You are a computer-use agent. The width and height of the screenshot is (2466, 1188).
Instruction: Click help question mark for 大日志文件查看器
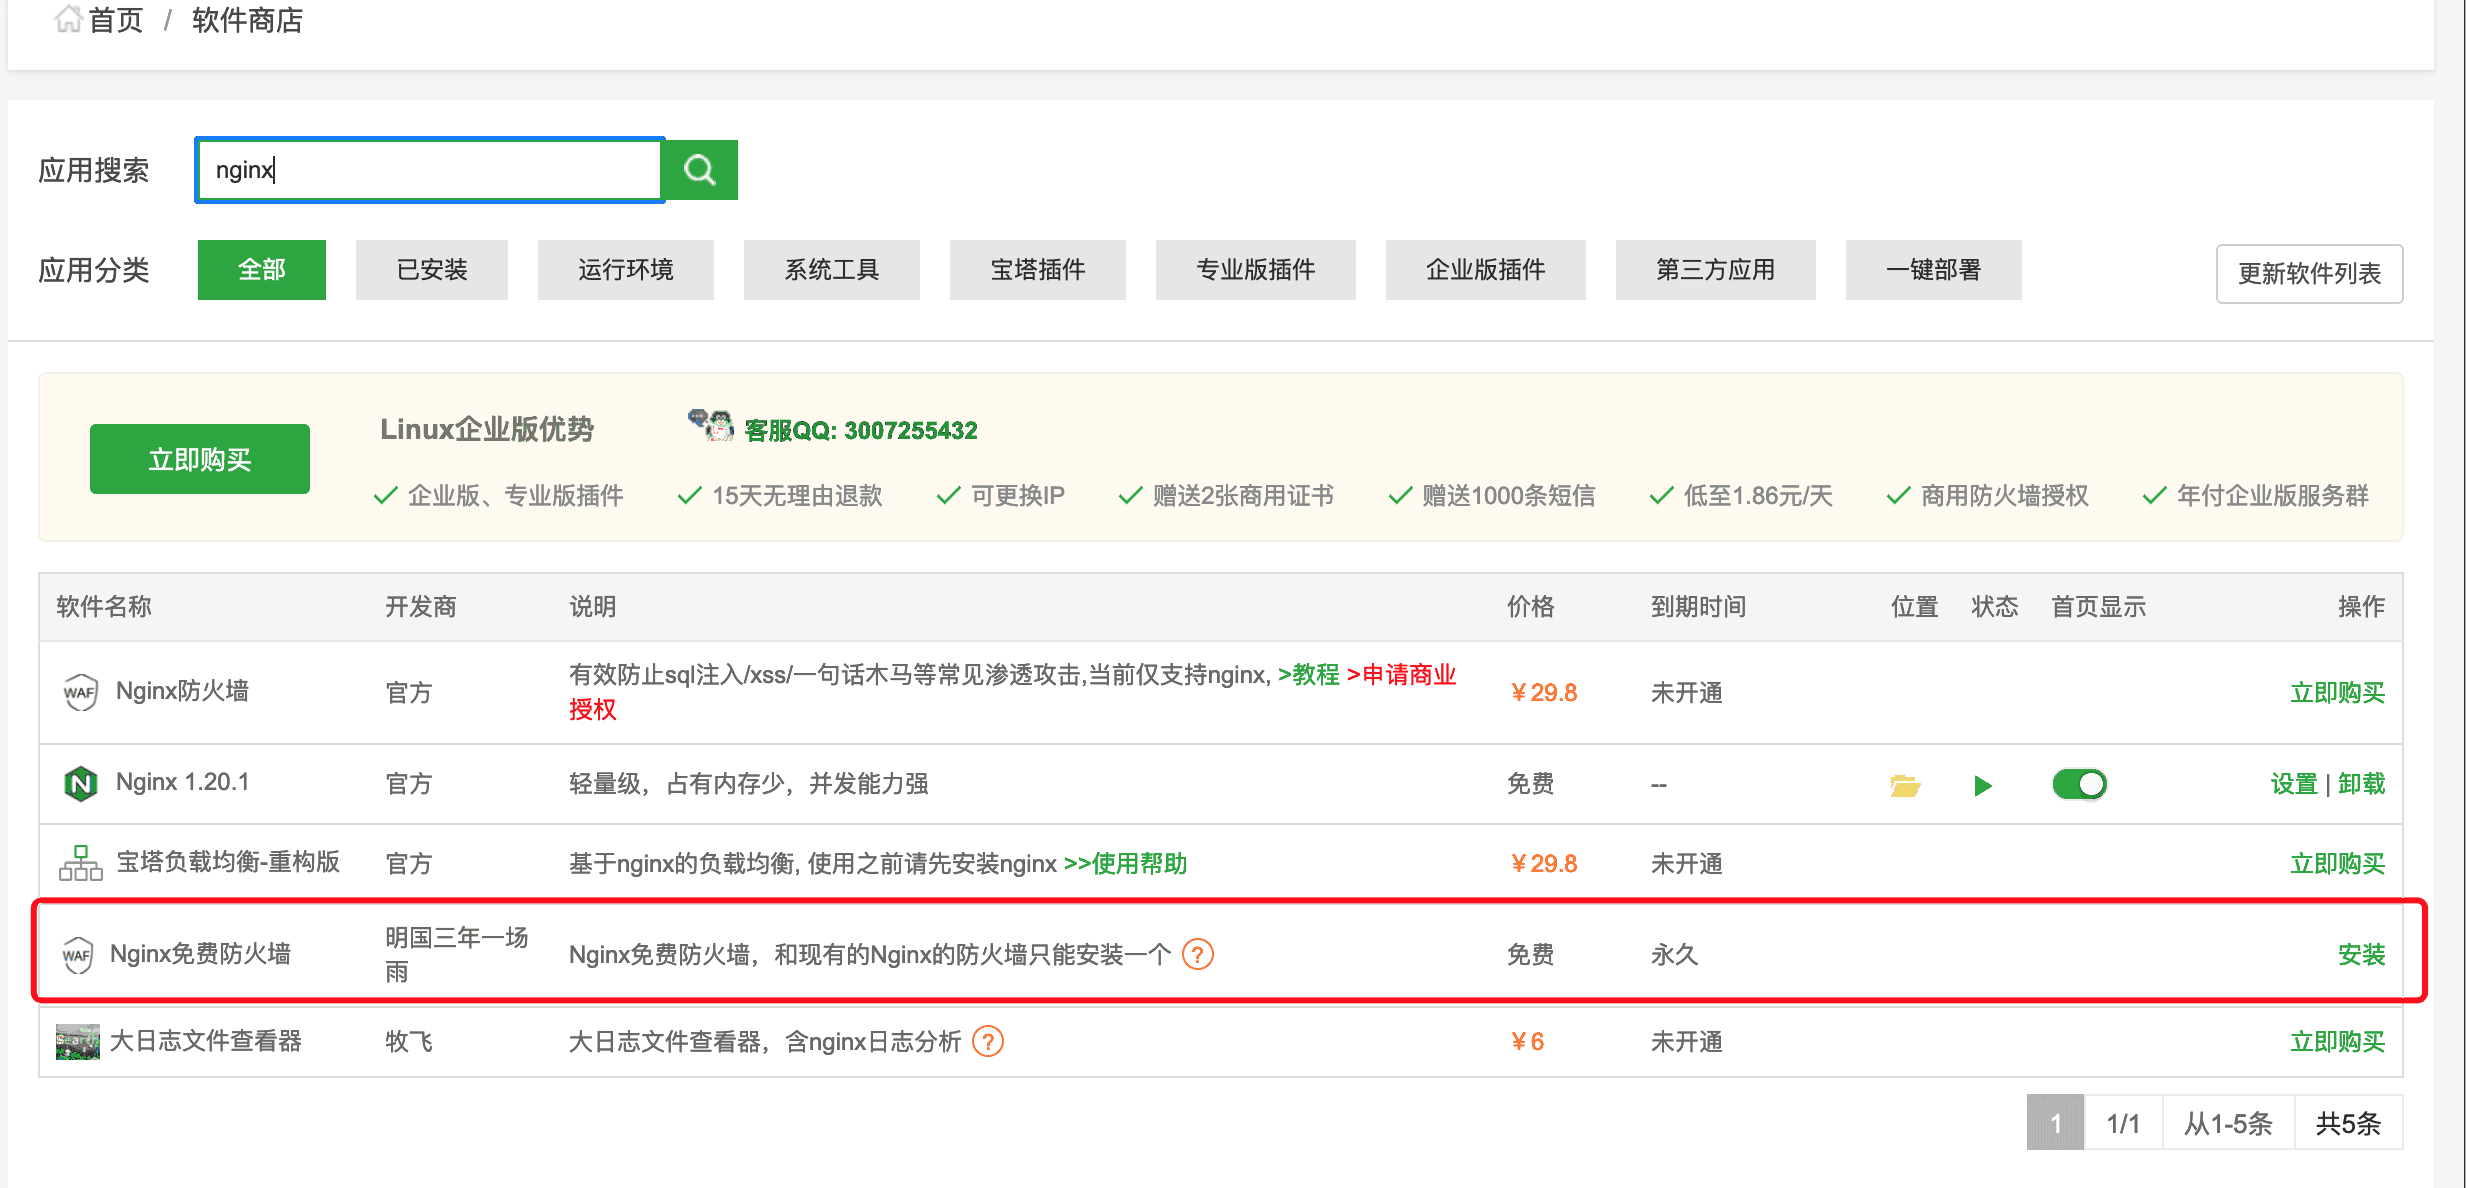[988, 1042]
